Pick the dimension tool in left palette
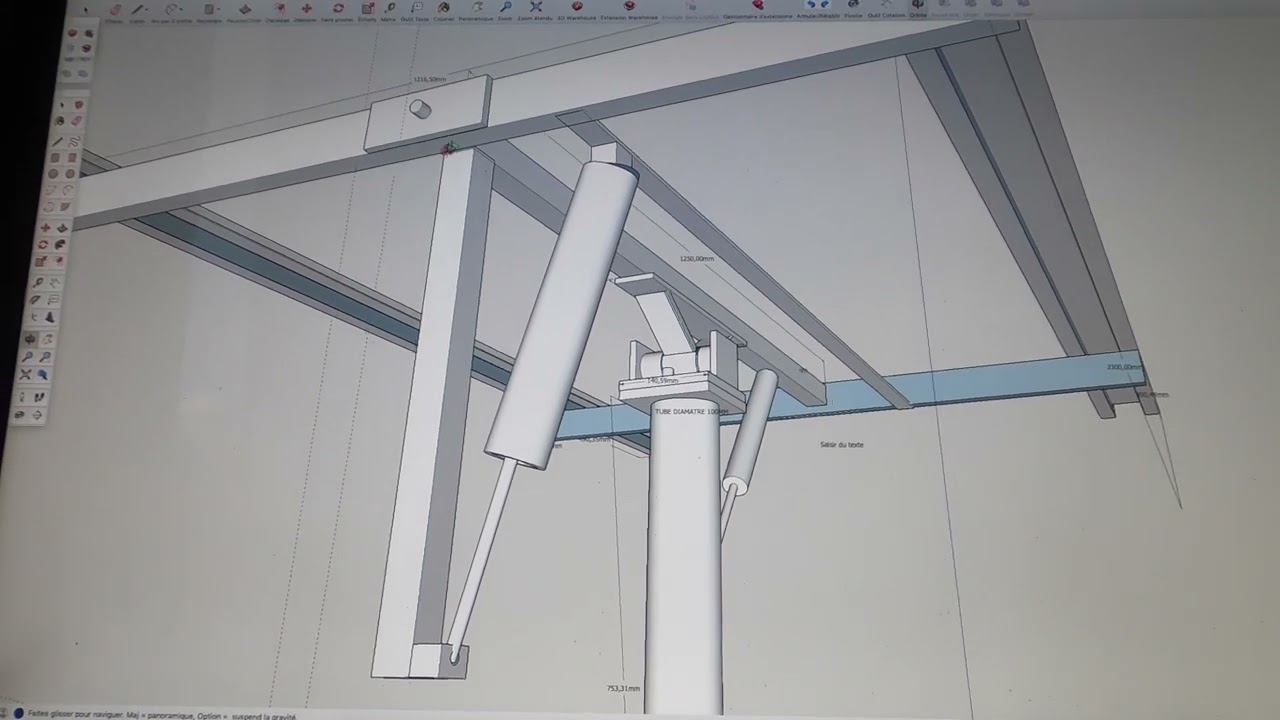The image size is (1280, 720). pos(55,283)
